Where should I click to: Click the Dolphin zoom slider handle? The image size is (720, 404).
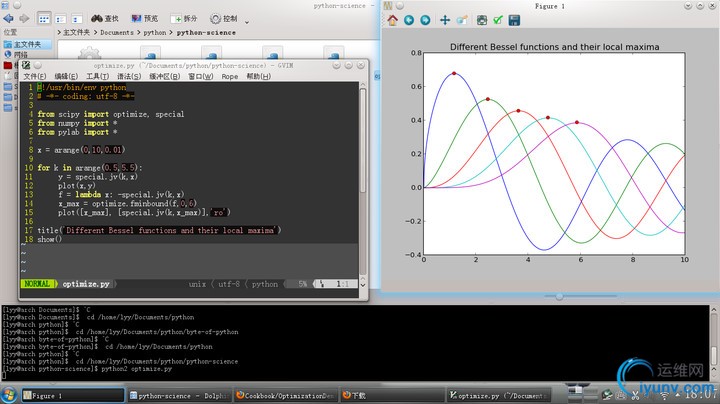pyautogui.click(x=559, y=297)
